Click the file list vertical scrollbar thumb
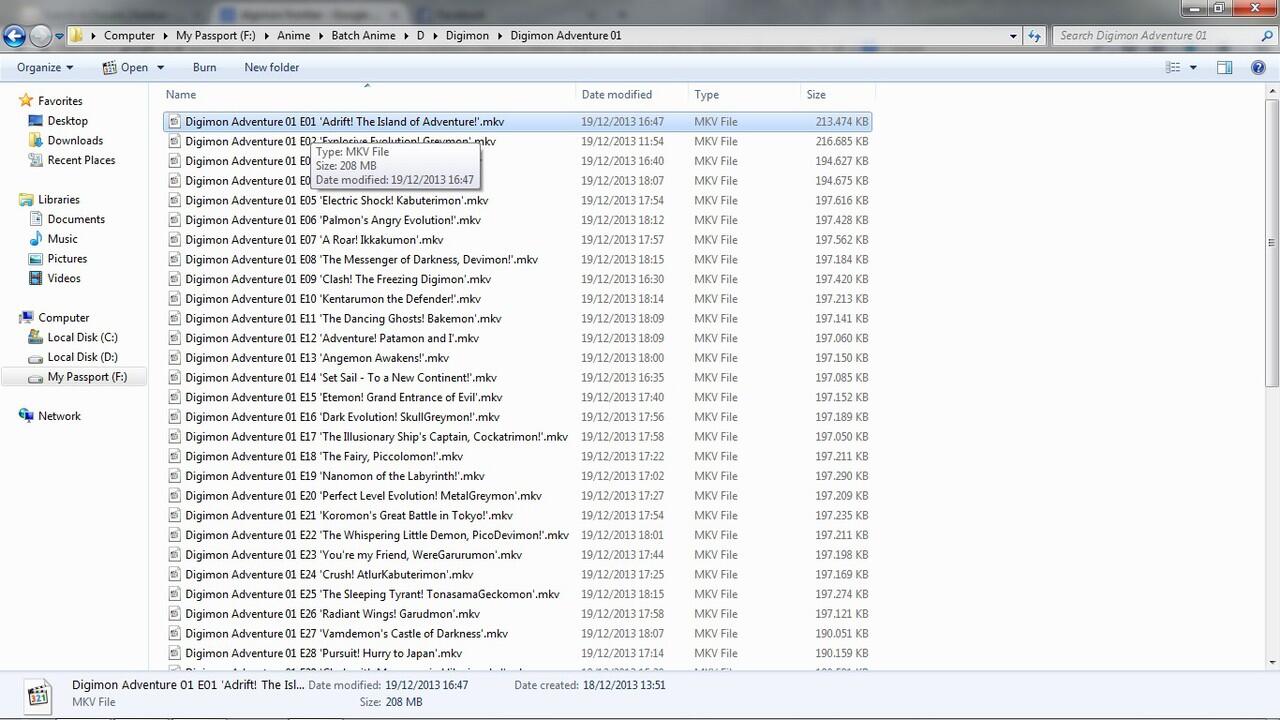 (x=1271, y=243)
